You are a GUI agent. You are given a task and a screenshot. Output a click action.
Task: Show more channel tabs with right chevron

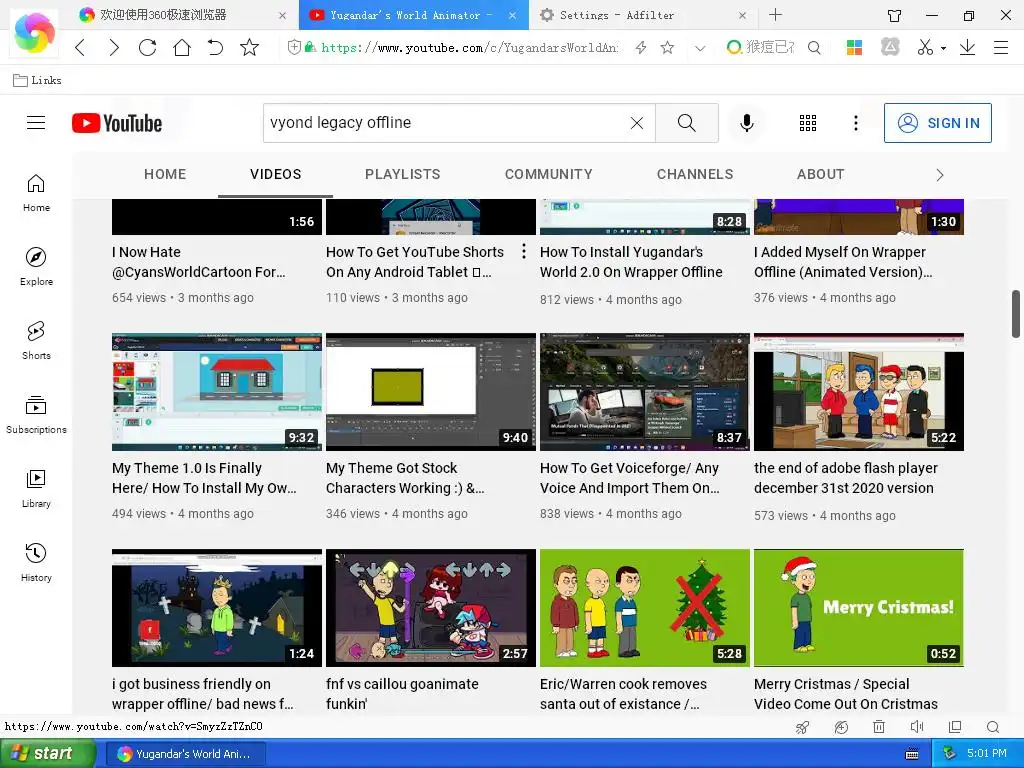pos(940,175)
